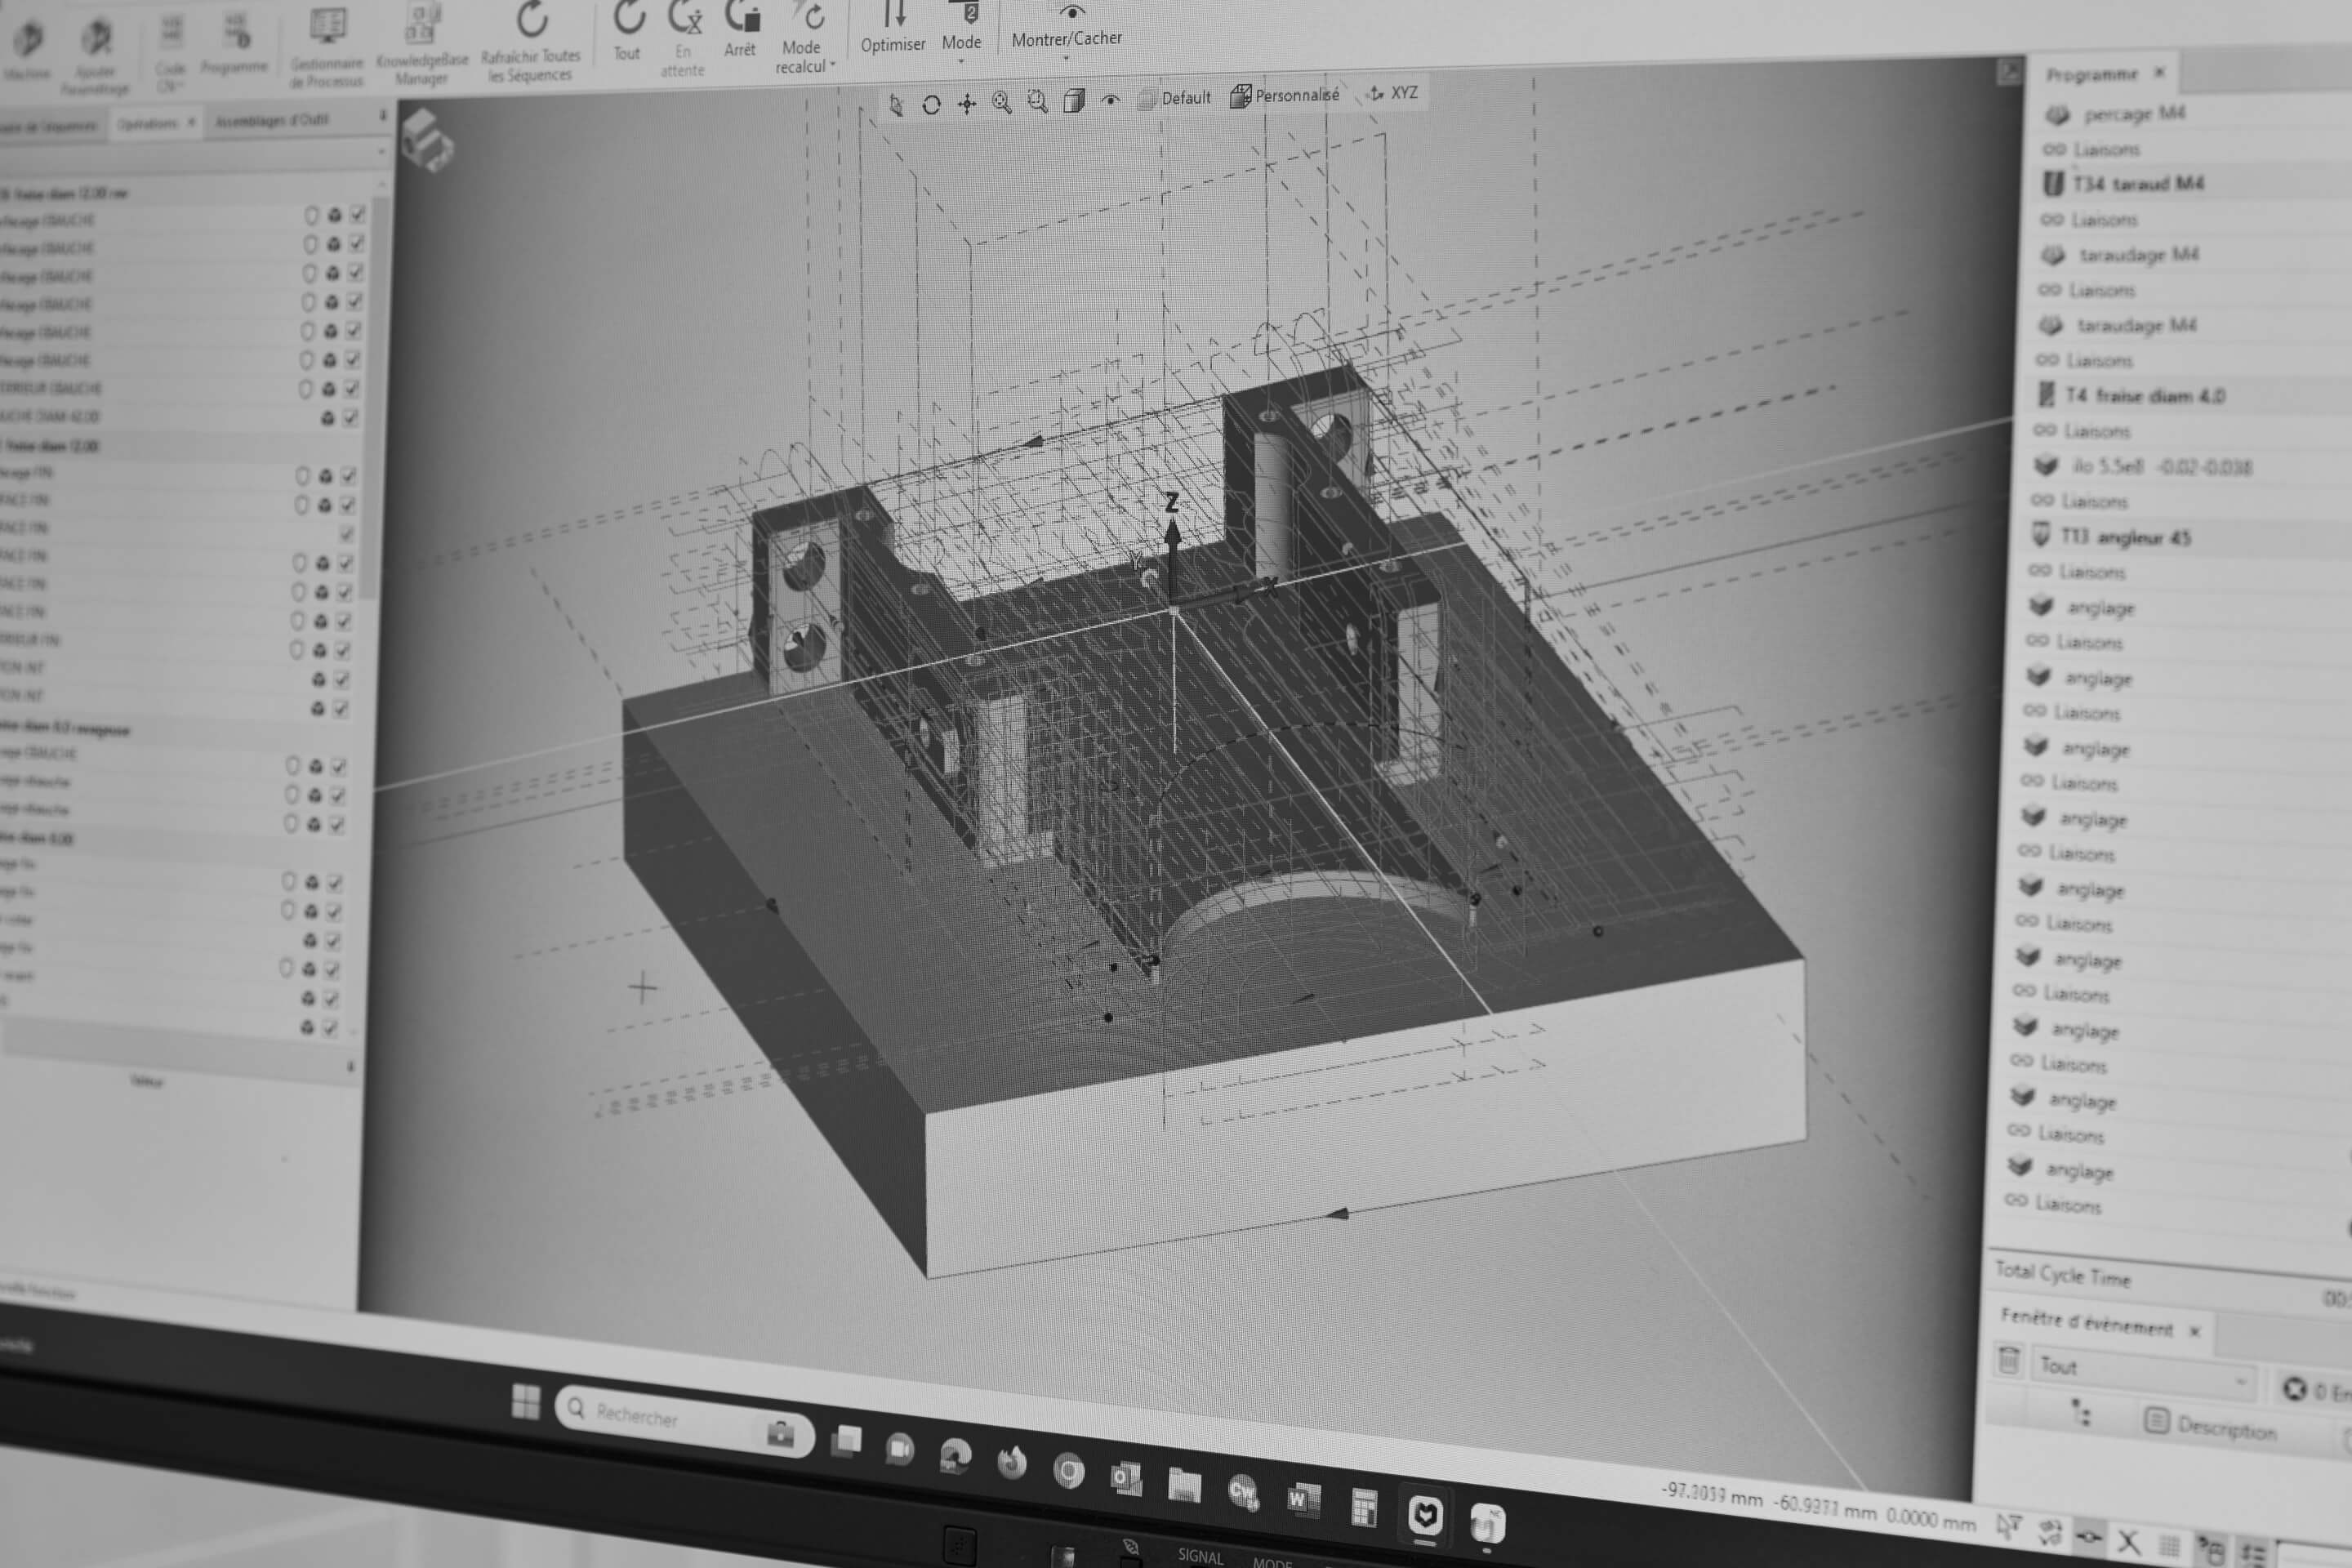Toggle the Default view option
The height and width of the screenshot is (1568, 2352).
tap(1175, 98)
